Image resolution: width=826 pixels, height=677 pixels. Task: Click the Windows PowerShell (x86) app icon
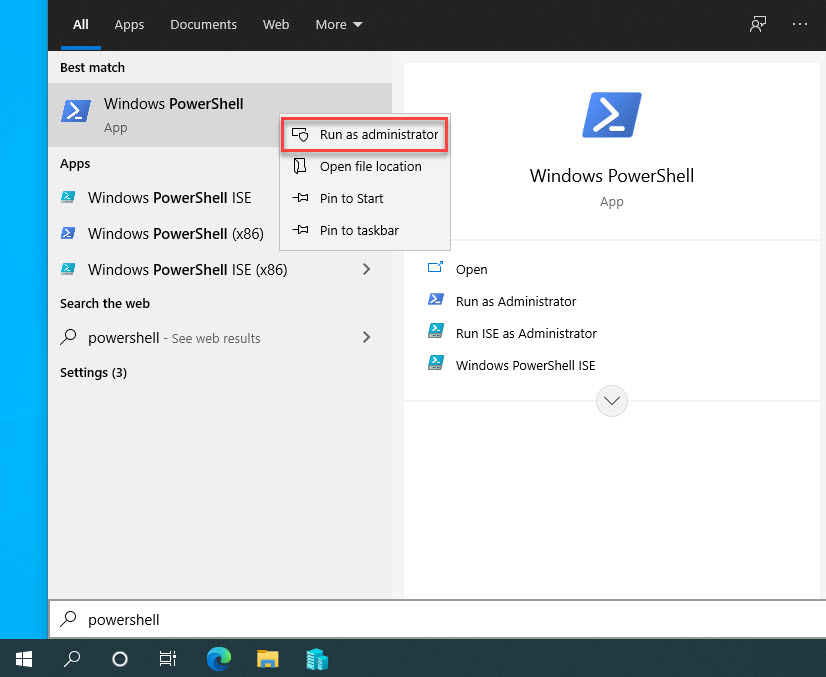click(x=68, y=233)
